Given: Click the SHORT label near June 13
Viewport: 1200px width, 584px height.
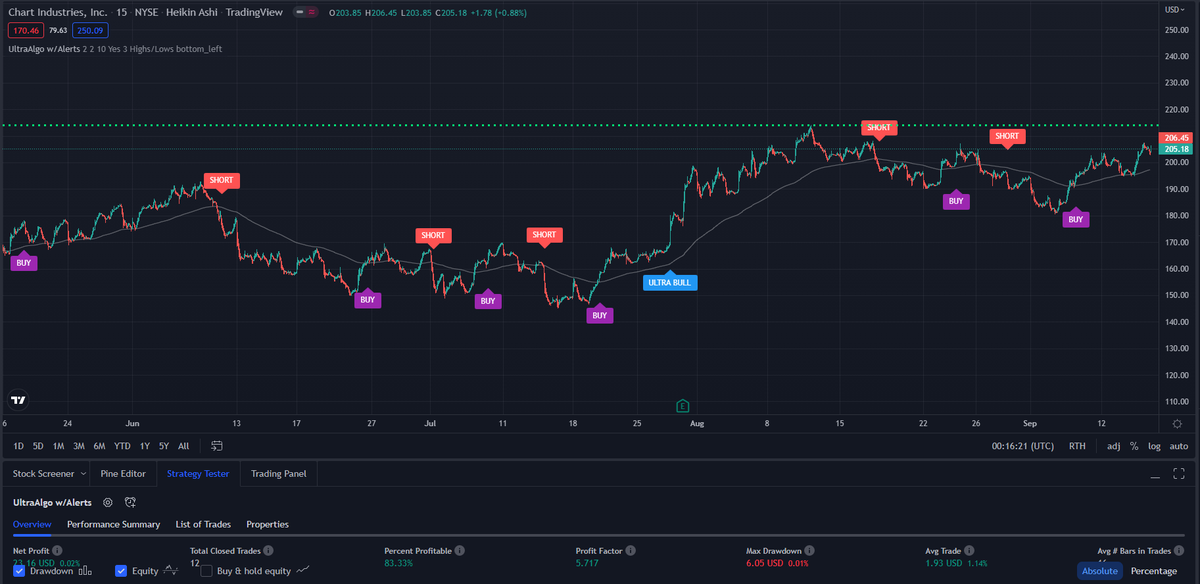Looking at the screenshot, I should pyautogui.click(x=221, y=181).
